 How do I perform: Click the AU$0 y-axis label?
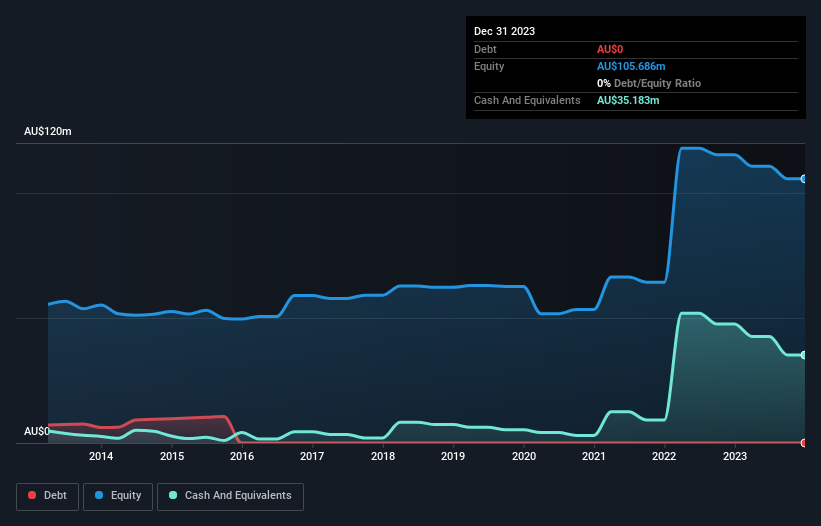coord(37,431)
